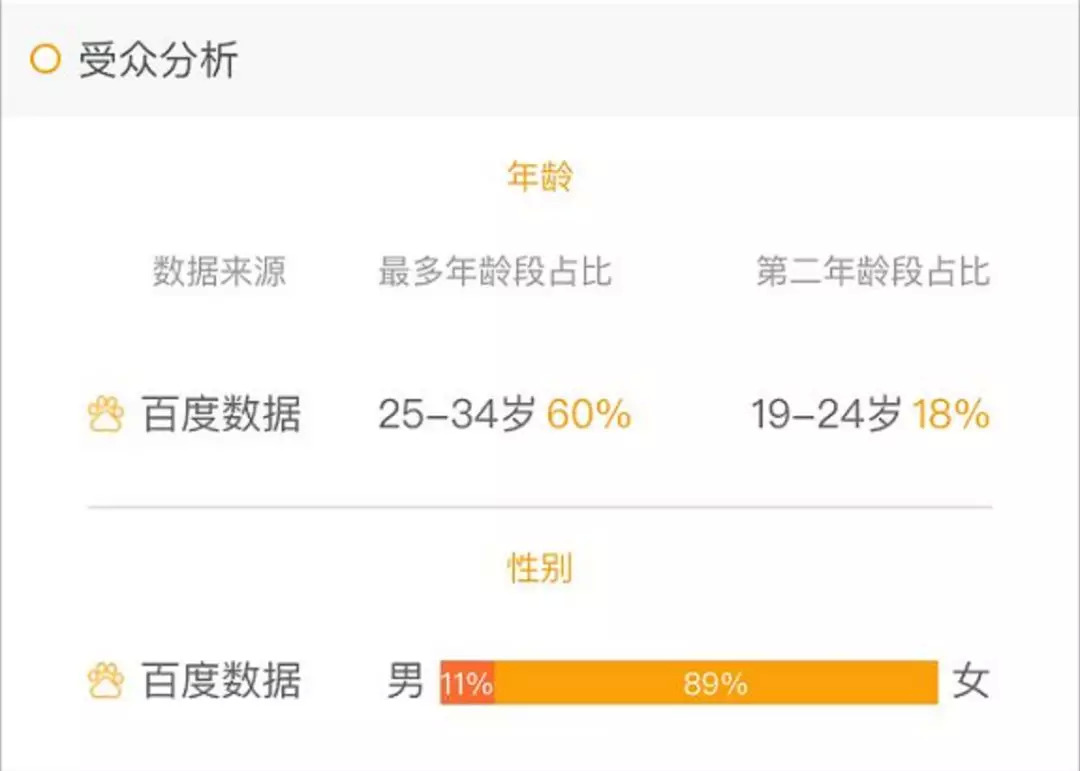Image resolution: width=1080 pixels, height=771 pixels.
Task: Click the 第二年龄段占比 column header
Action: point(872,272)
